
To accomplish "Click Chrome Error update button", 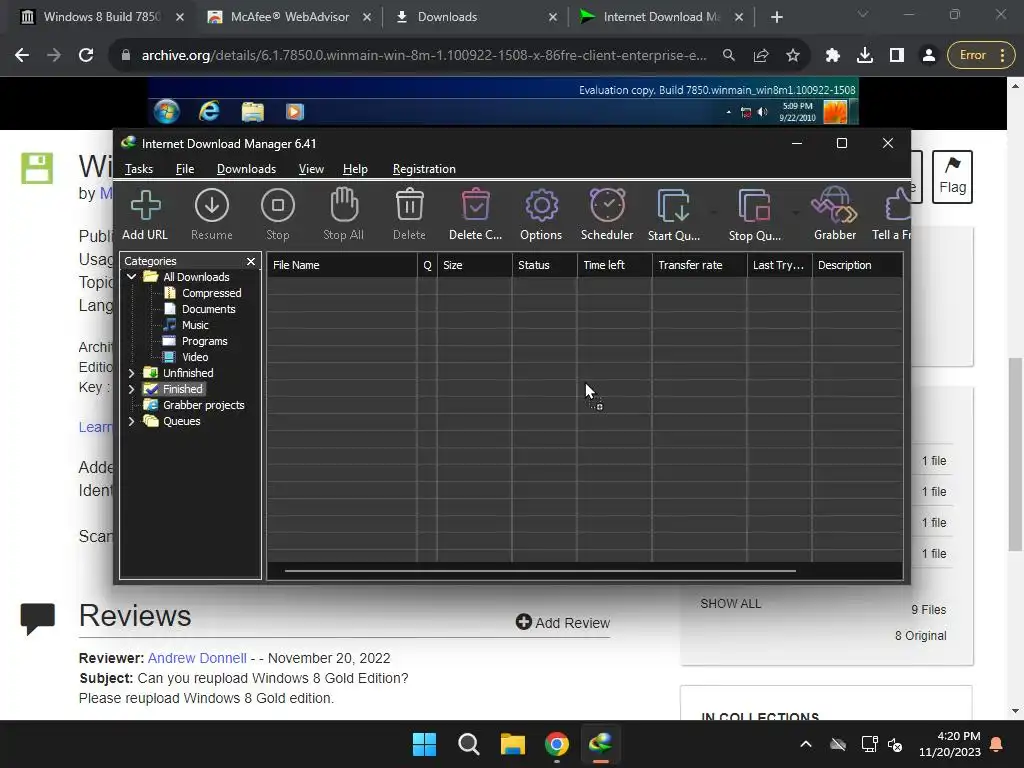I will 982,56.
